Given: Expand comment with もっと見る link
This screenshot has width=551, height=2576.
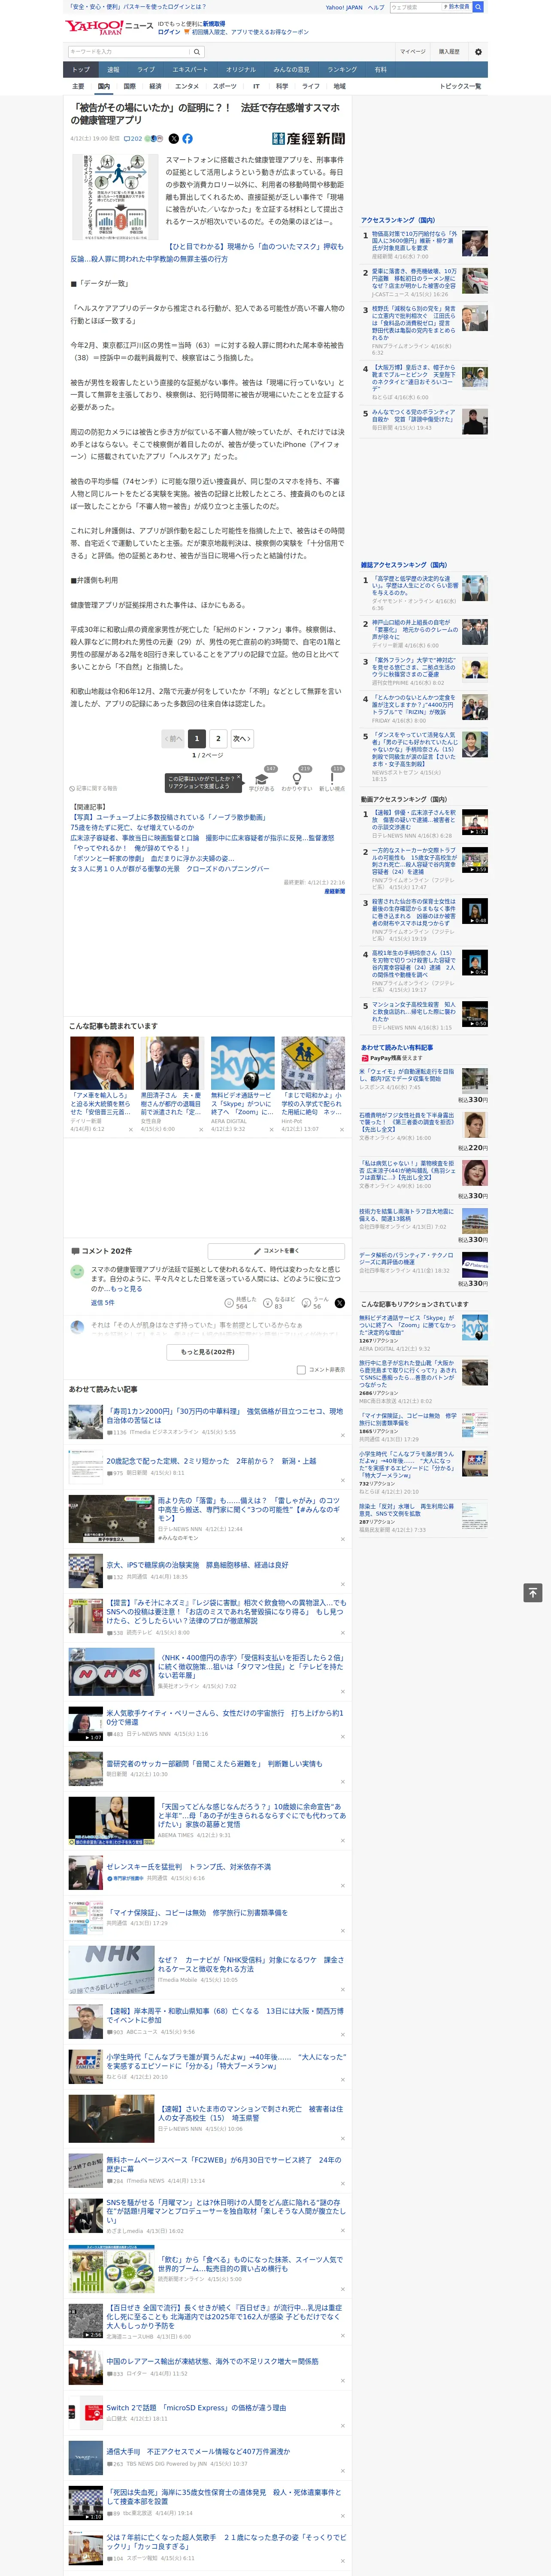Looking at the screenshot, I should [126, 1289].
